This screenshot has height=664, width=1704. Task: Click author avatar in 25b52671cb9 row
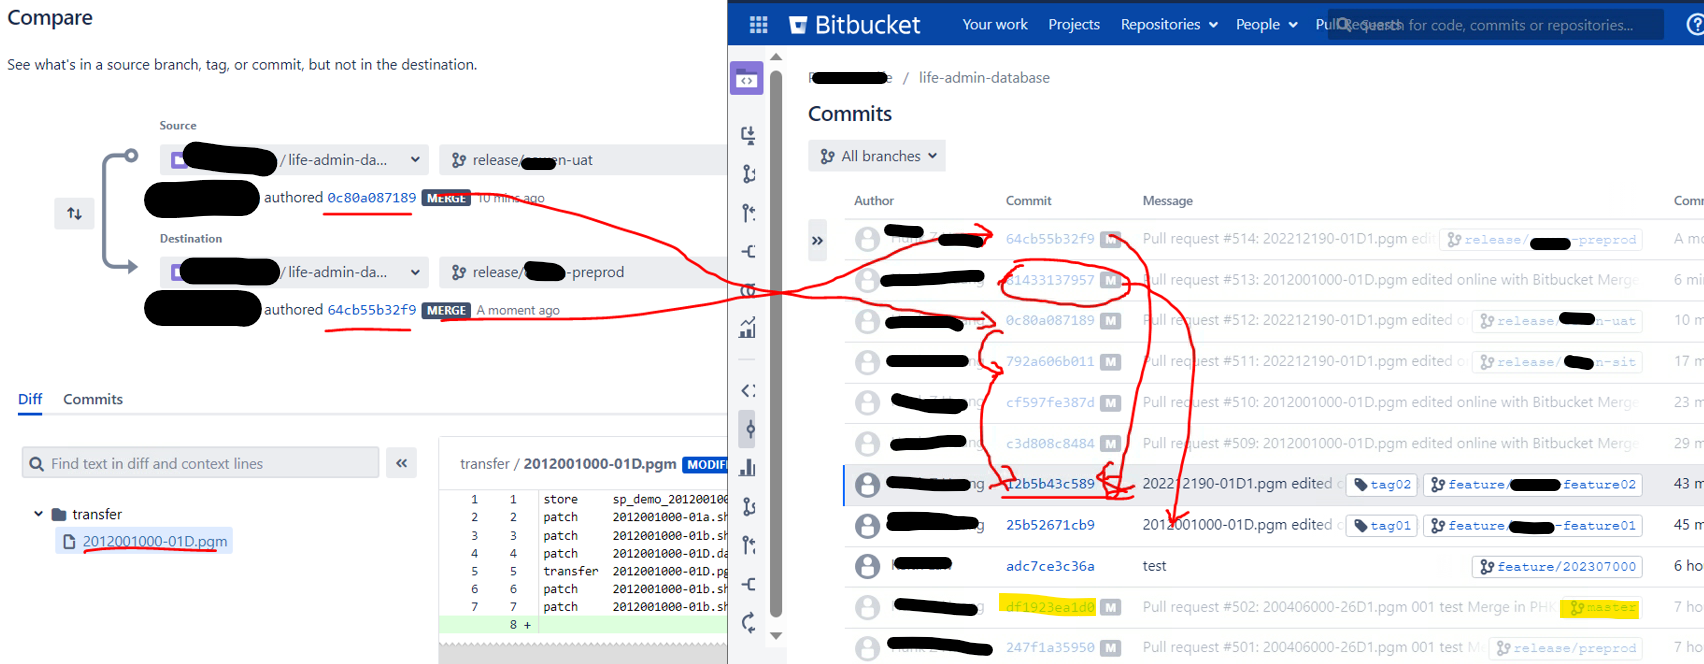[x=868, y=525]
